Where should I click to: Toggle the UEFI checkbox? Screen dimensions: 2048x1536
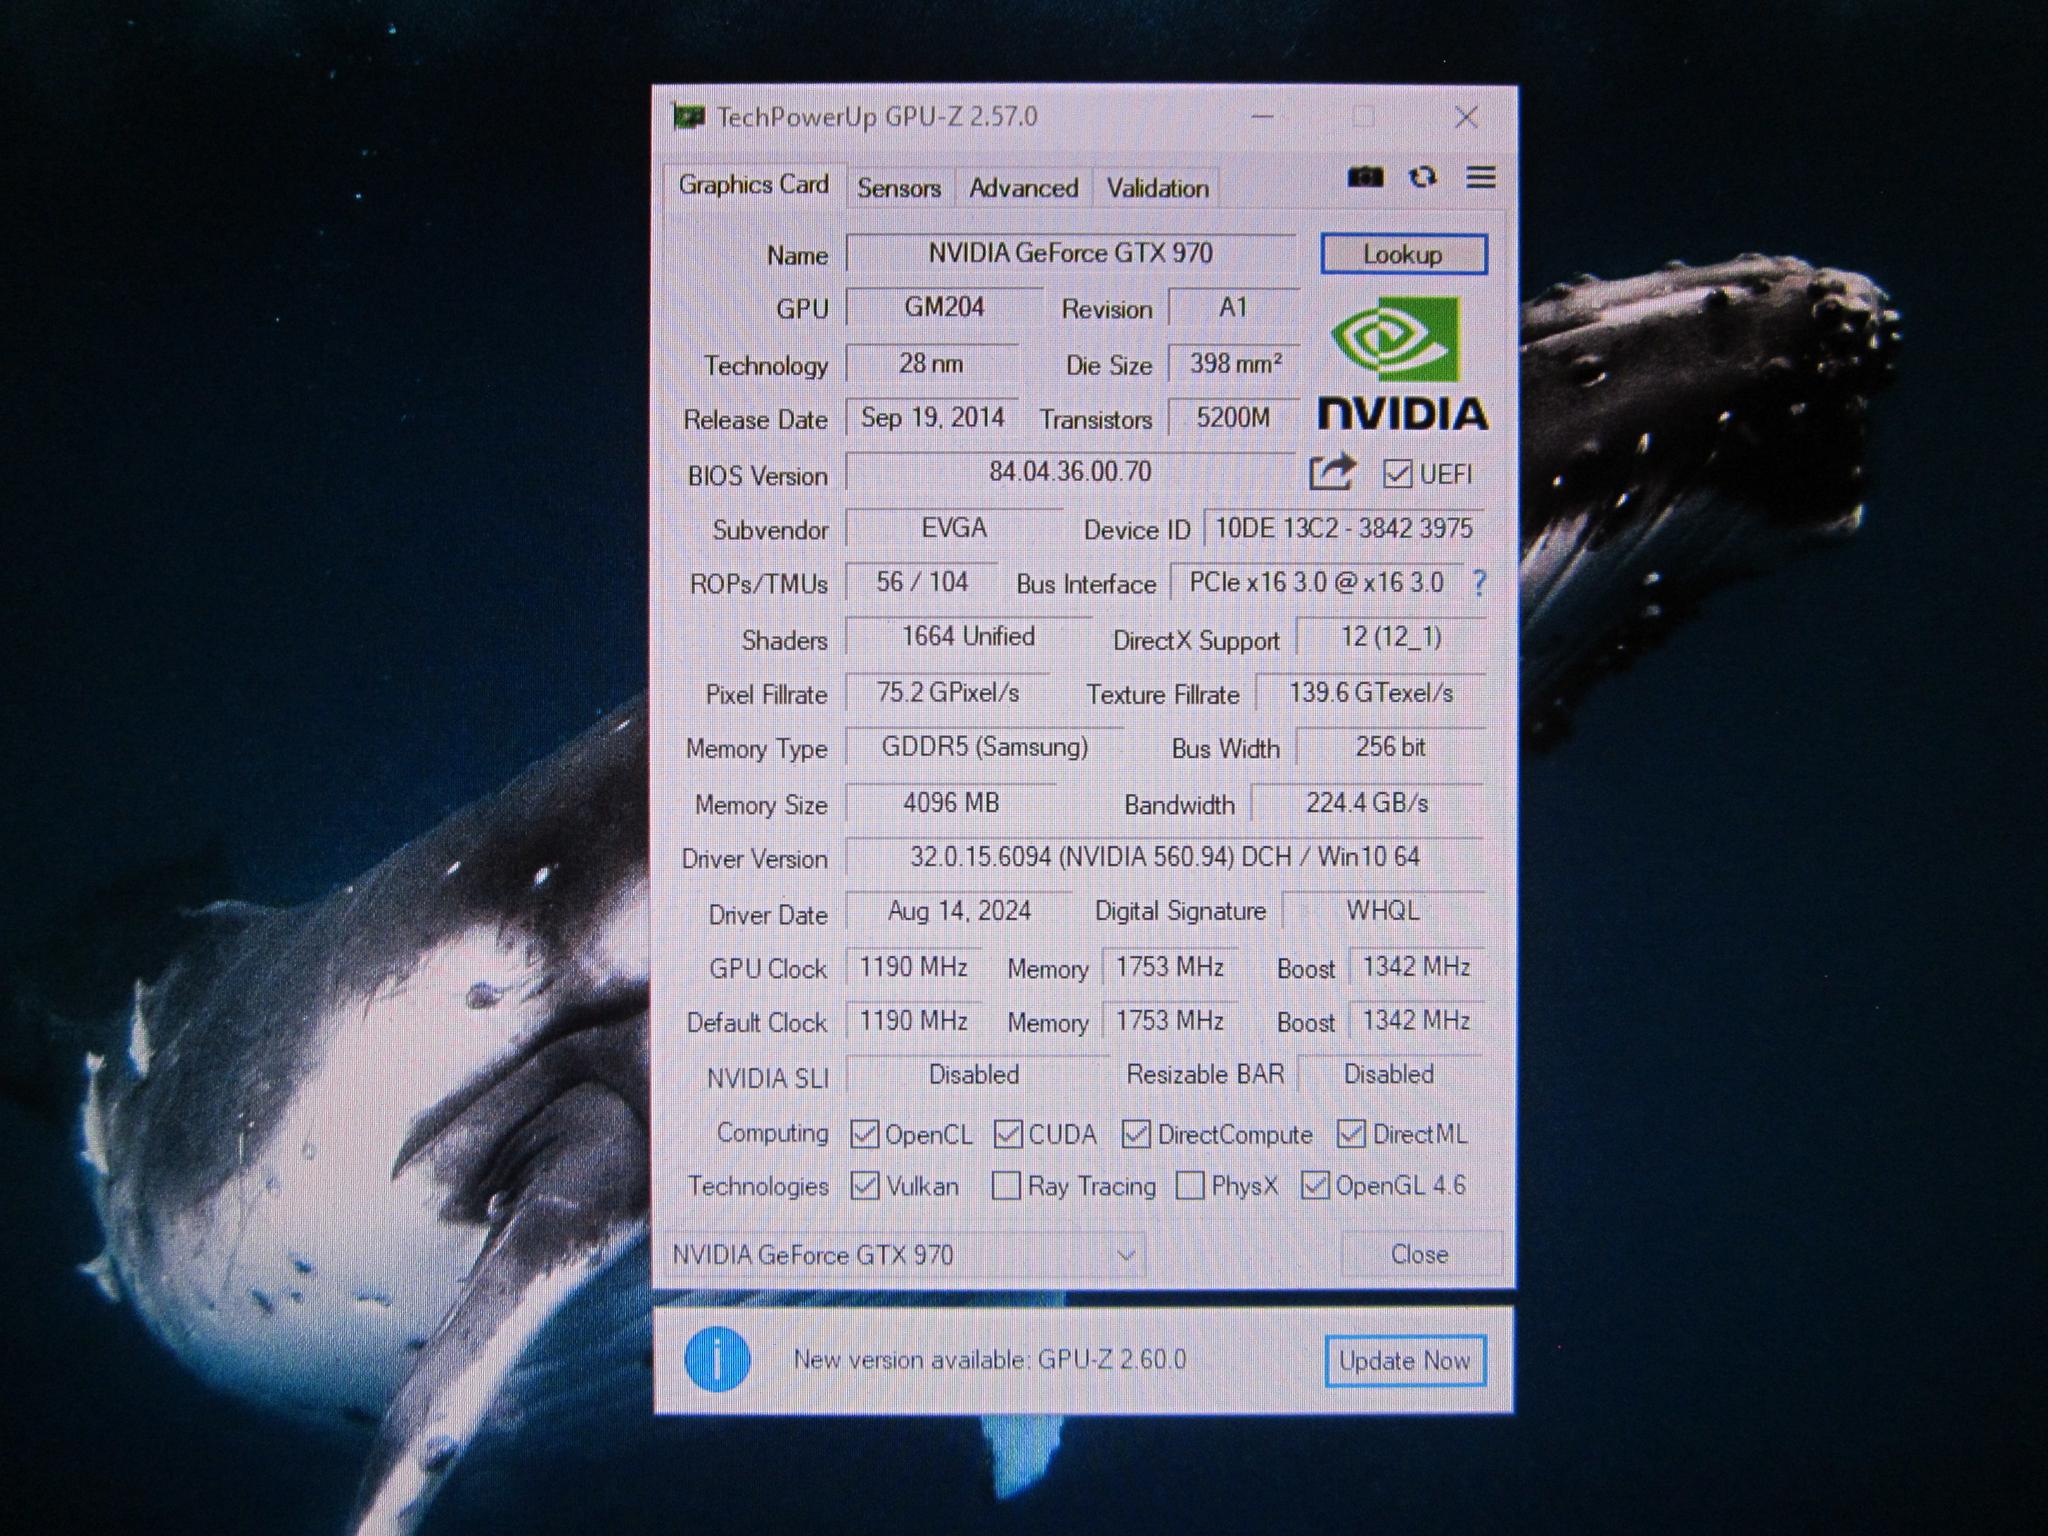[1397, 473]
